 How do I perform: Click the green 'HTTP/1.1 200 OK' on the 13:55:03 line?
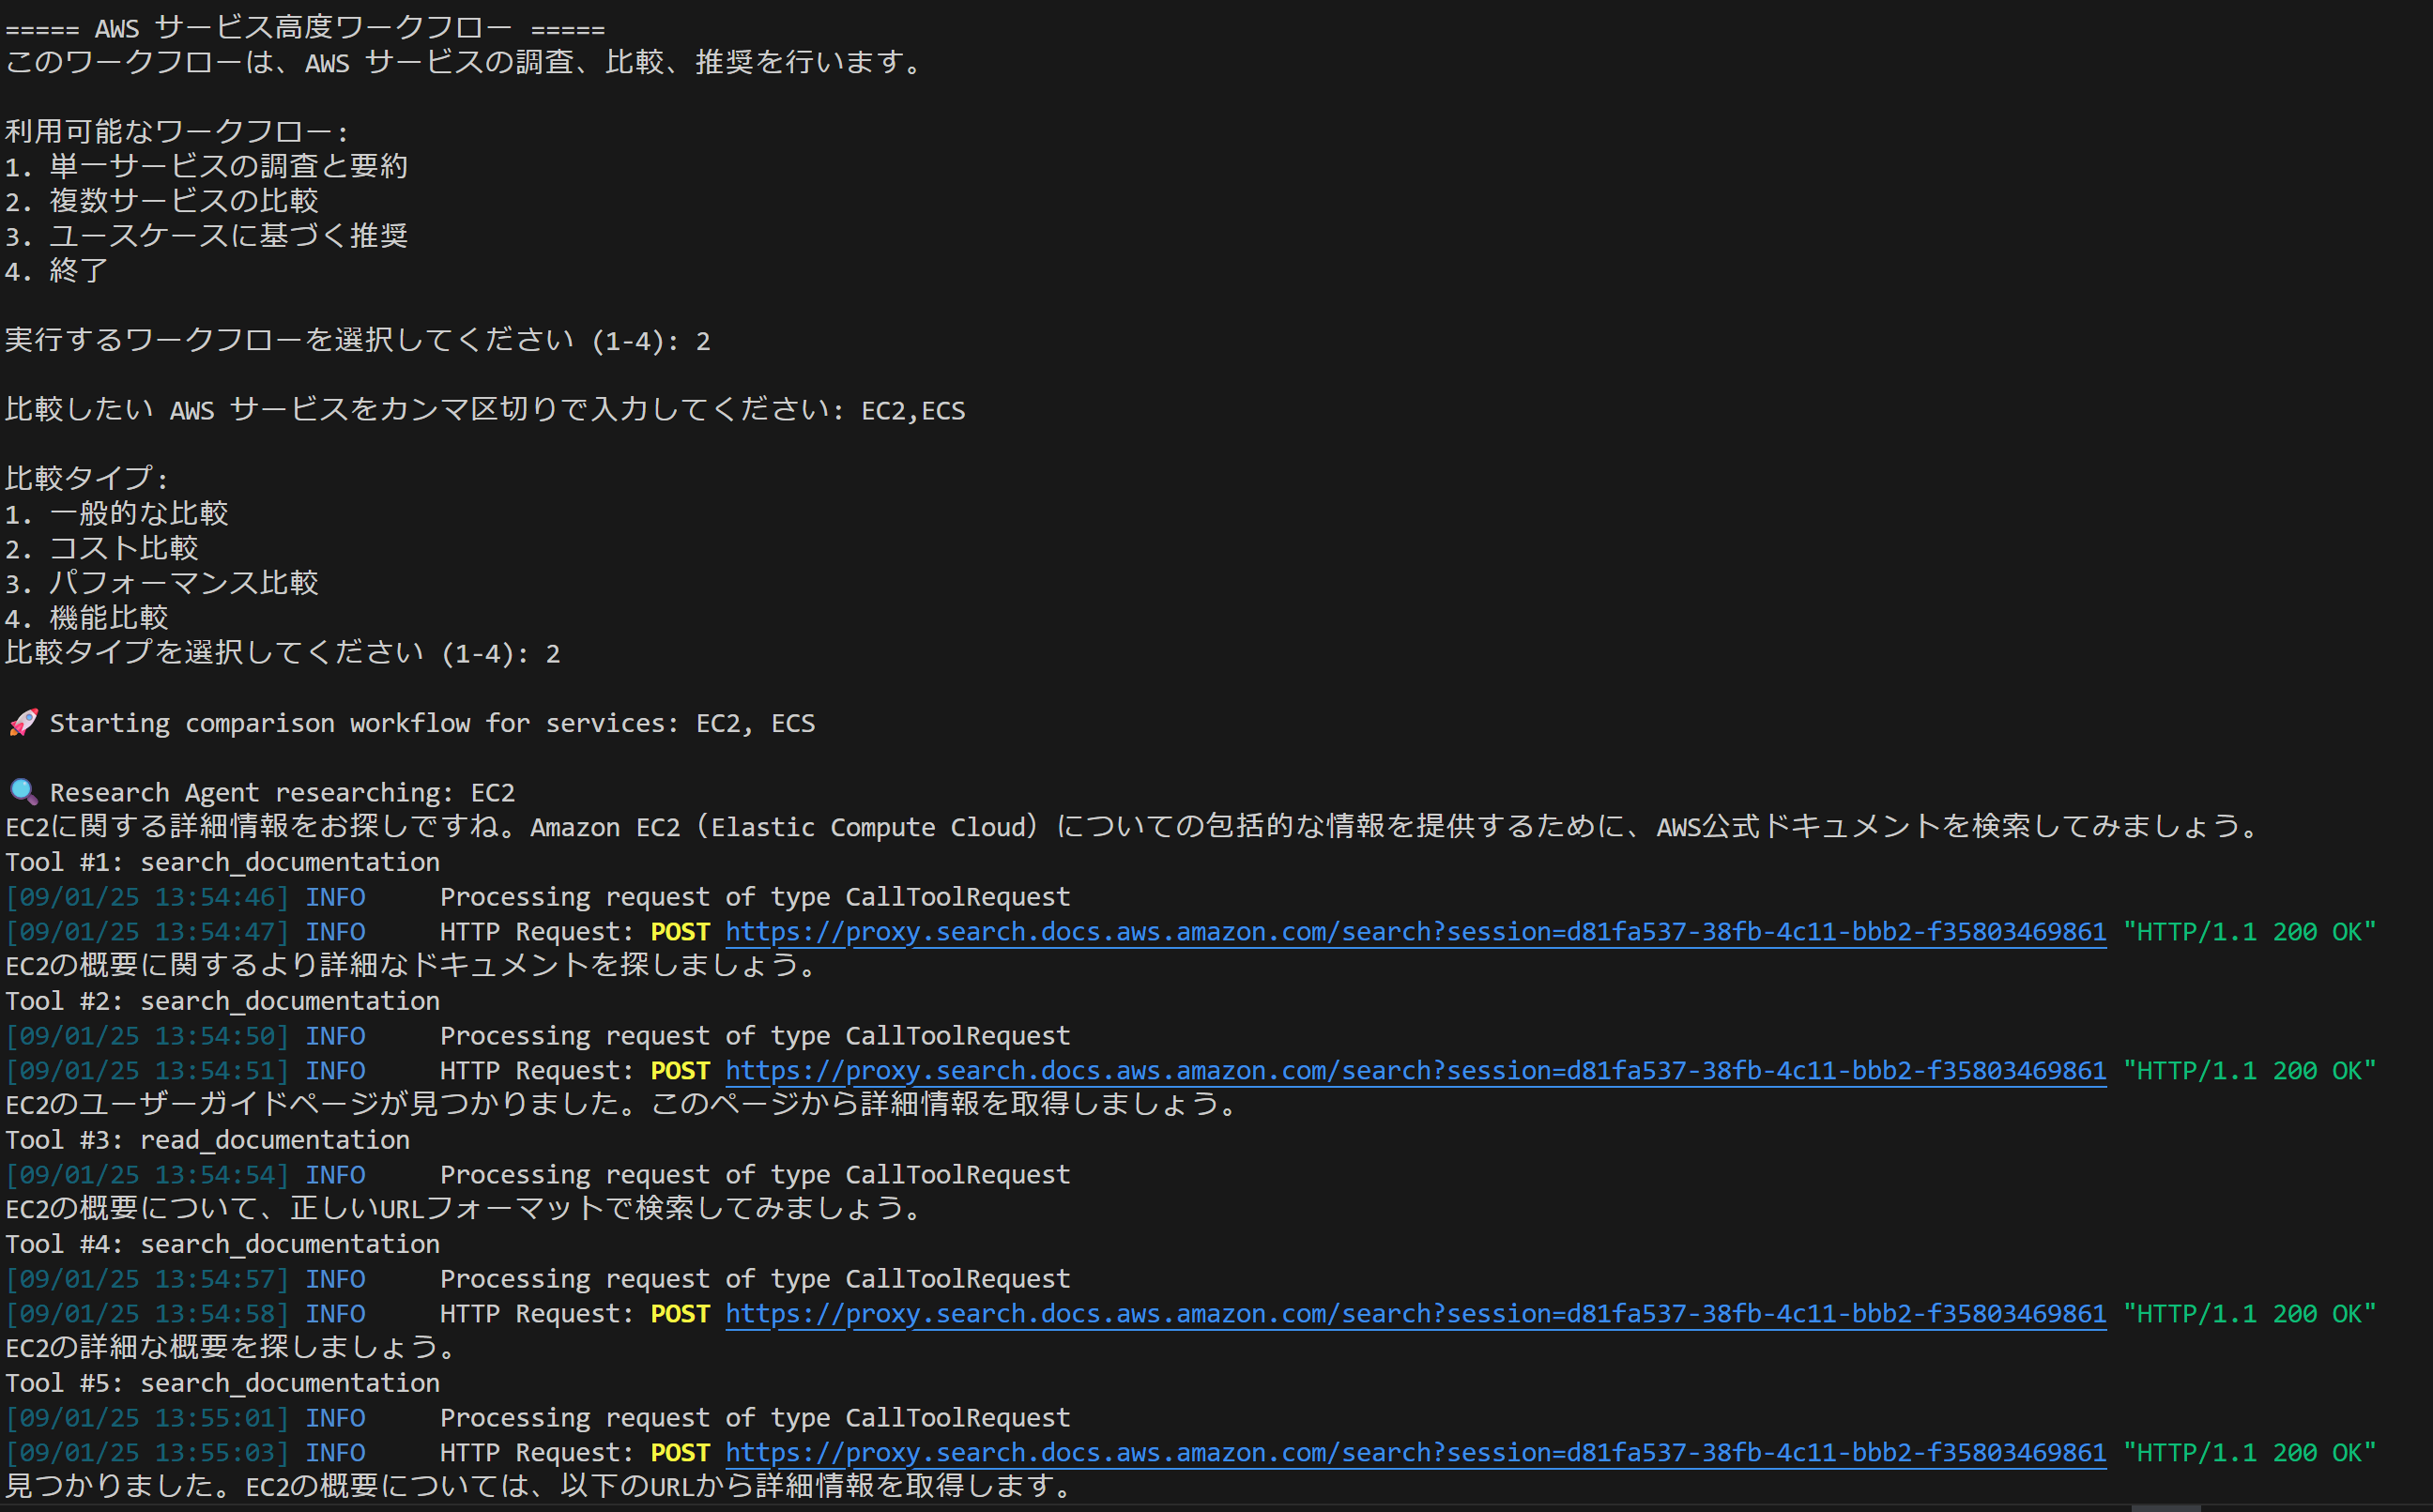[x=2249, y=1453]
